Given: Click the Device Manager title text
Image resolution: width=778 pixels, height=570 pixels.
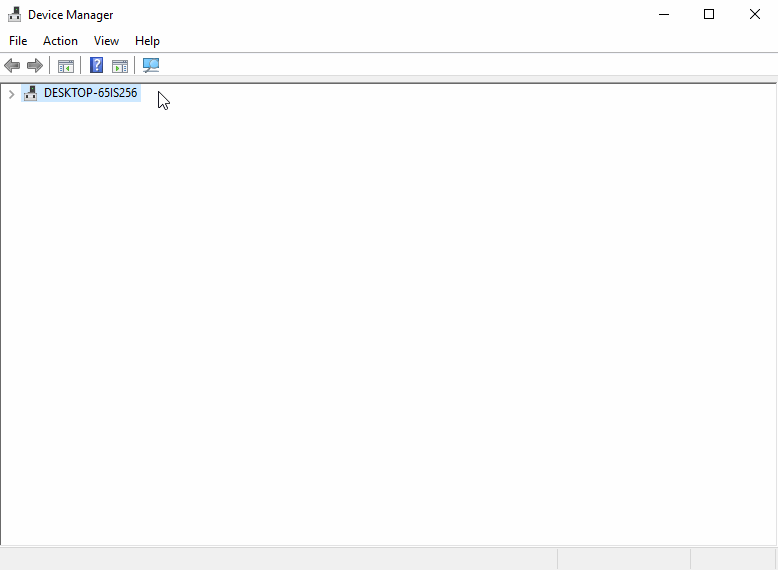Looking at the screenshot, I should click(x=70, y=15).
